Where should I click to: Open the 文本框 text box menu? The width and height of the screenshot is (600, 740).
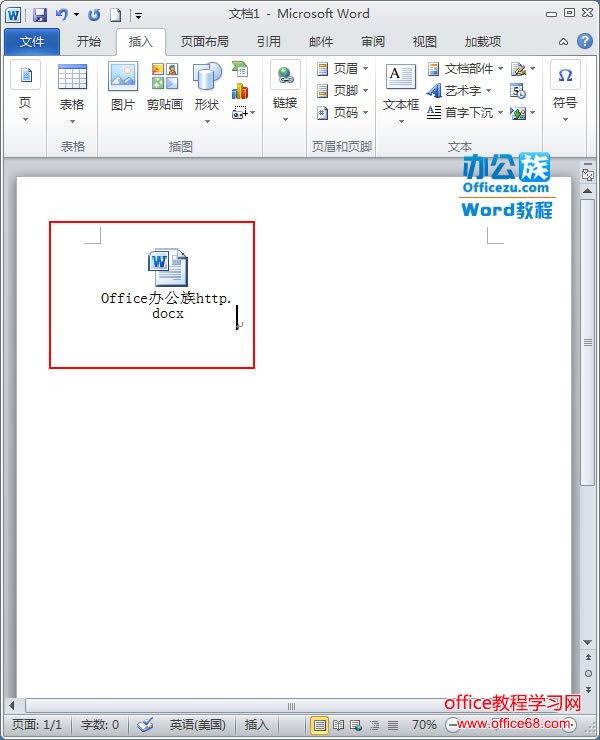[x=401, y=93]
